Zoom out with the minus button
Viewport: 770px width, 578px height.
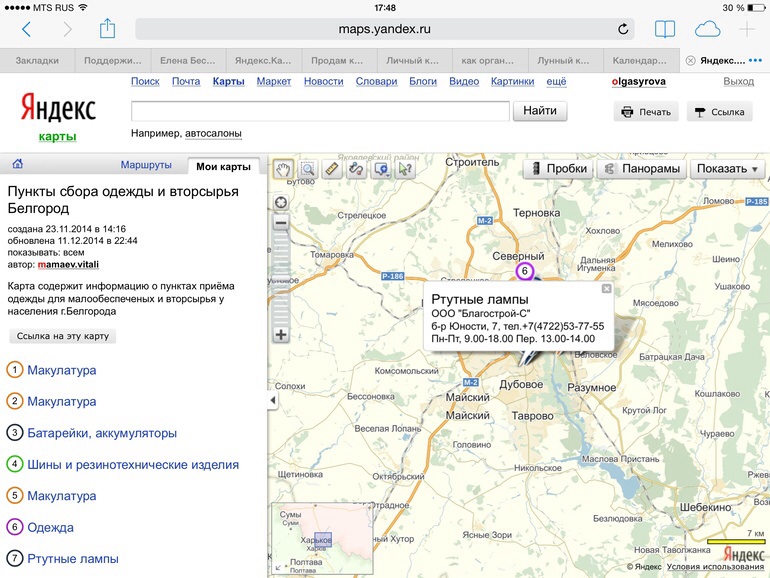(281, 223)
